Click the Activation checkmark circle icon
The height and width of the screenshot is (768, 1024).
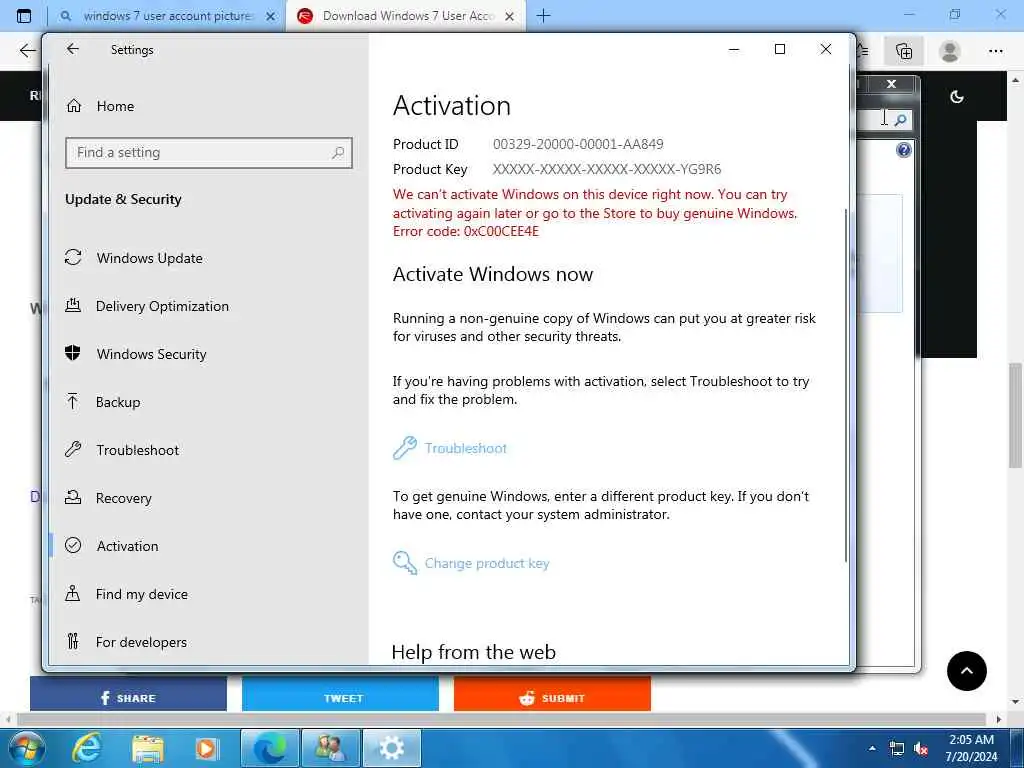(x=73, y=545)
